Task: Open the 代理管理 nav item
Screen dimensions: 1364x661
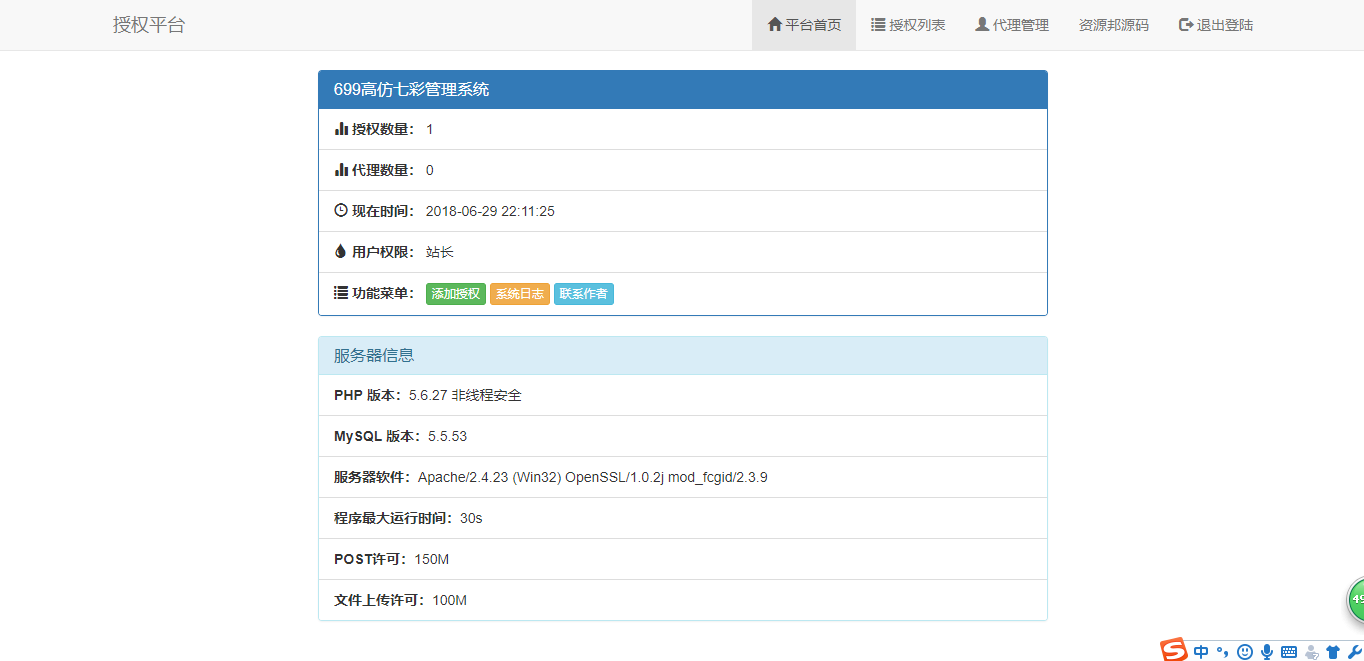Action: click(1012, 25)
